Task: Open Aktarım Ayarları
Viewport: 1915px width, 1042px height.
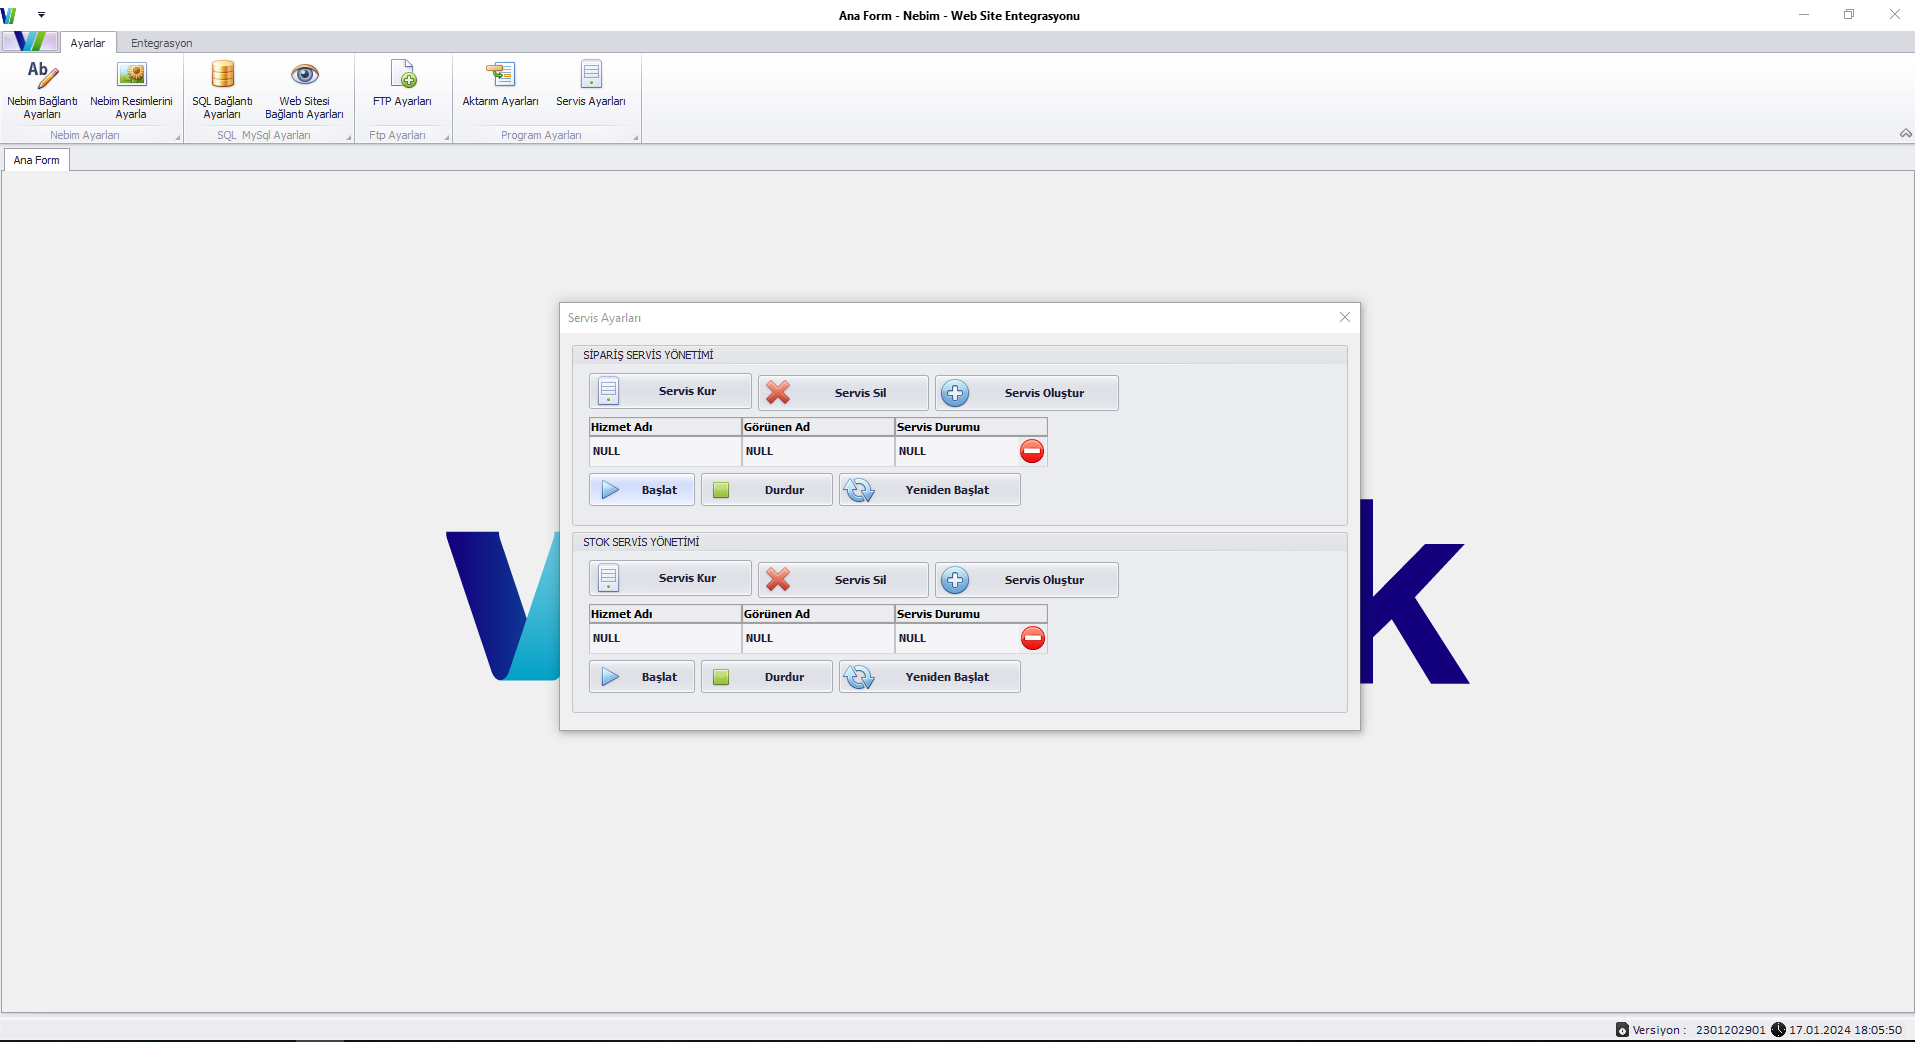Action: point(500,84)
